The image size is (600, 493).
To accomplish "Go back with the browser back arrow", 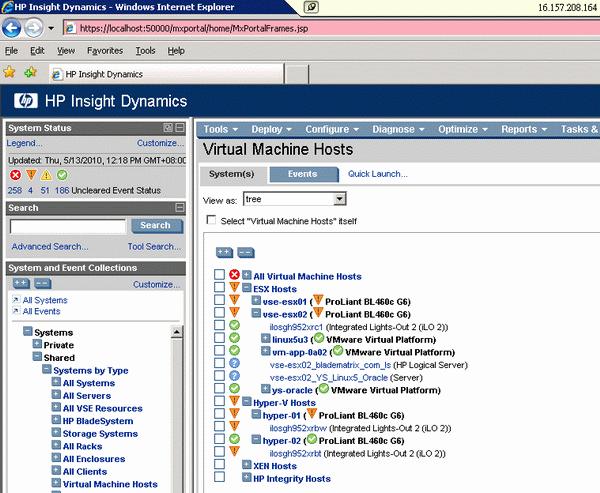I will (x=11, y=28).
